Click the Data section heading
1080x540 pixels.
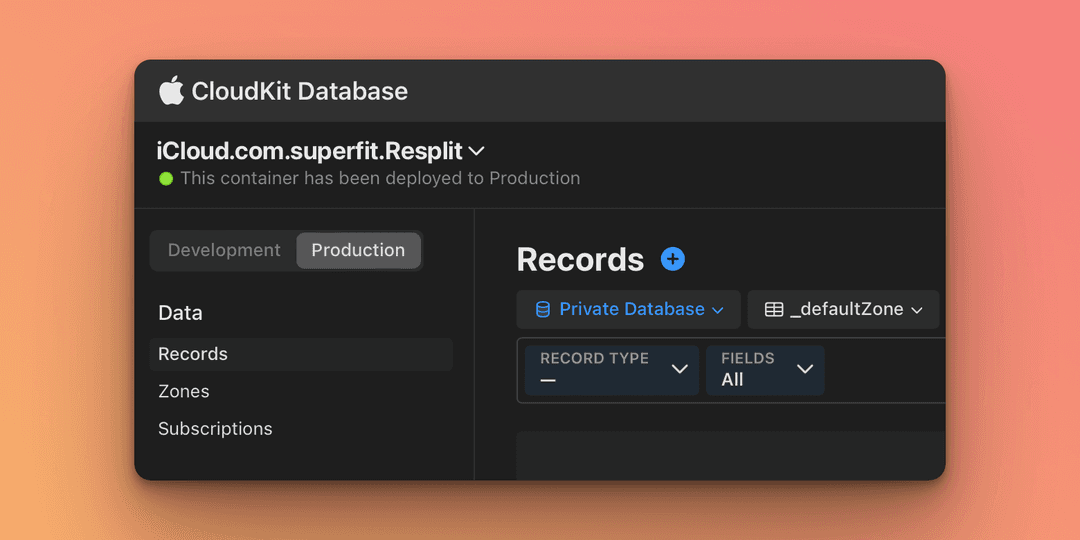point(180,313)
